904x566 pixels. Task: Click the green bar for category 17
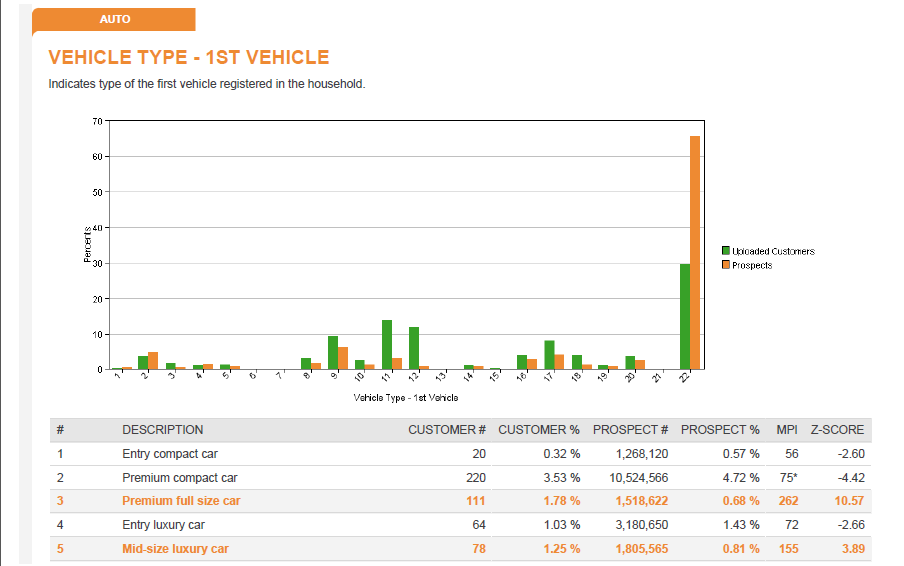(x=549, y=355)
